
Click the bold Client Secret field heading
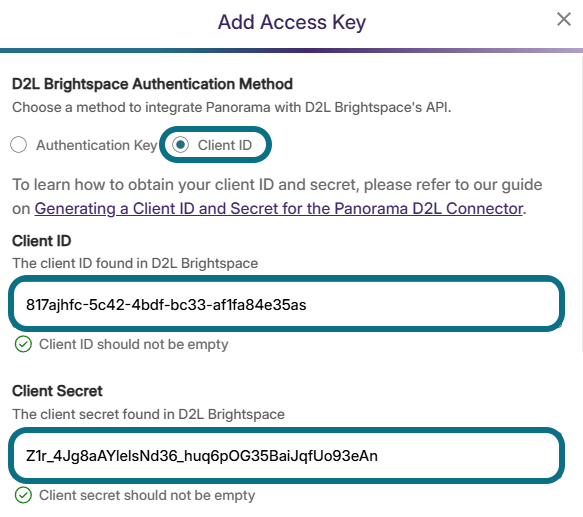tap(57, 391)
